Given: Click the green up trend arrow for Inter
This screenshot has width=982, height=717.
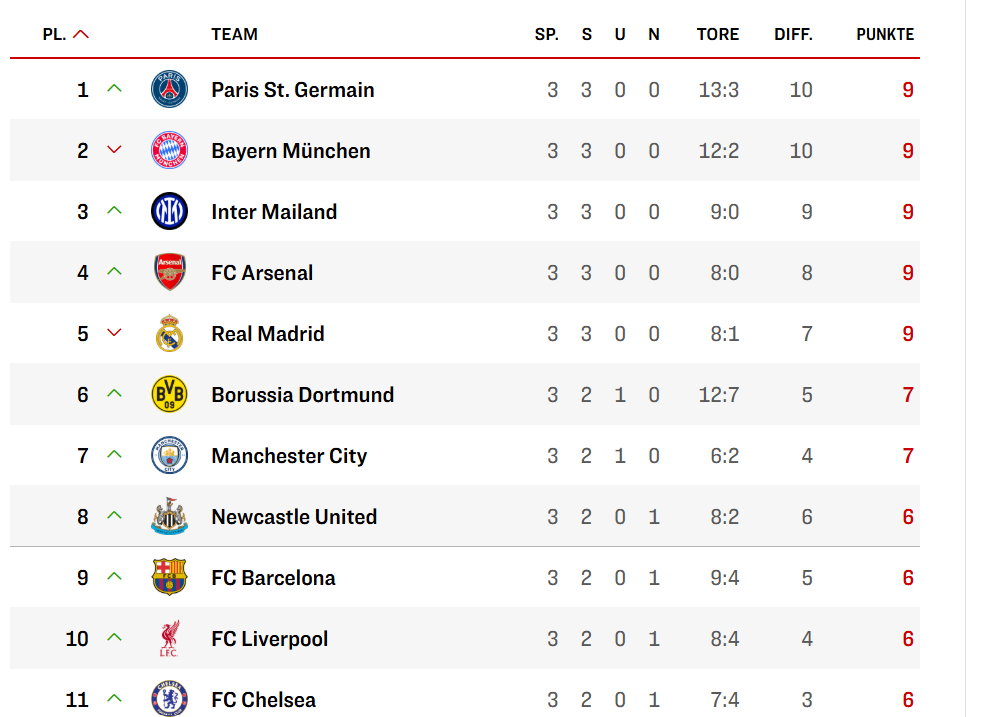Looking at the screenshot, I should point(114,211).
